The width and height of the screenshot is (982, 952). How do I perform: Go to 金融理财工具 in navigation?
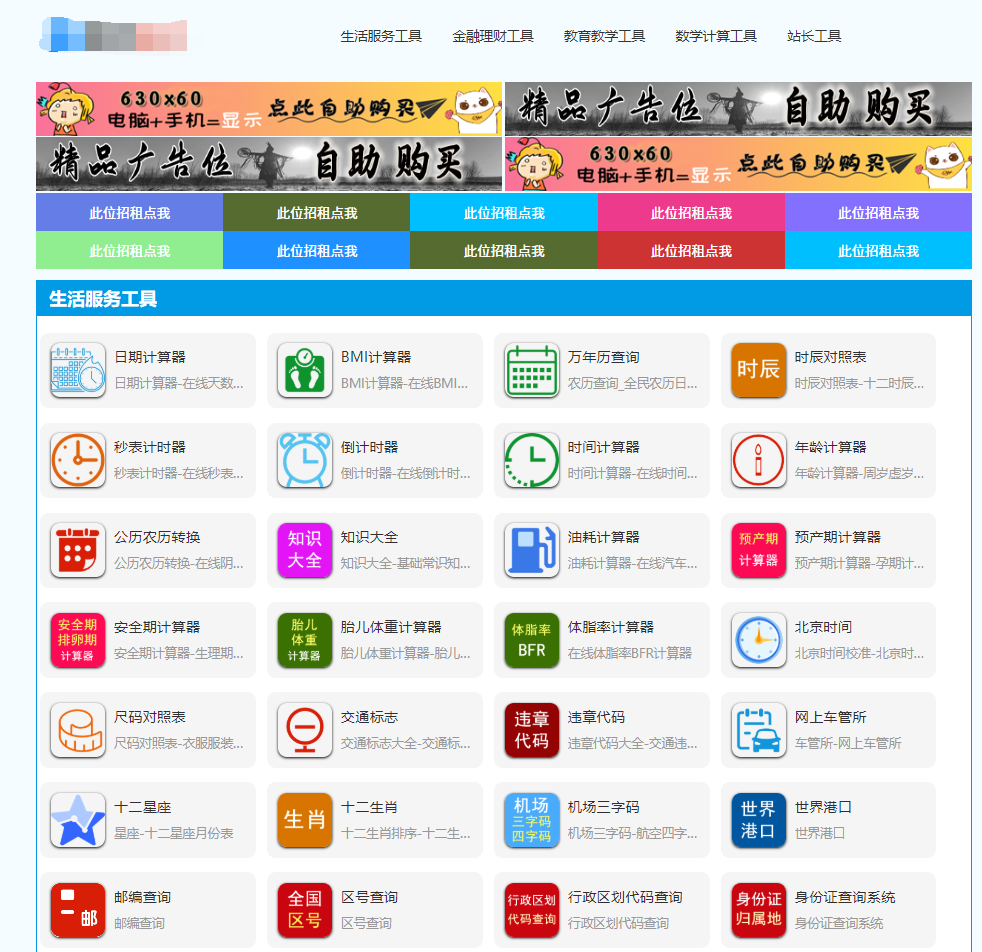pyautogui.click(x=493, y=36)
